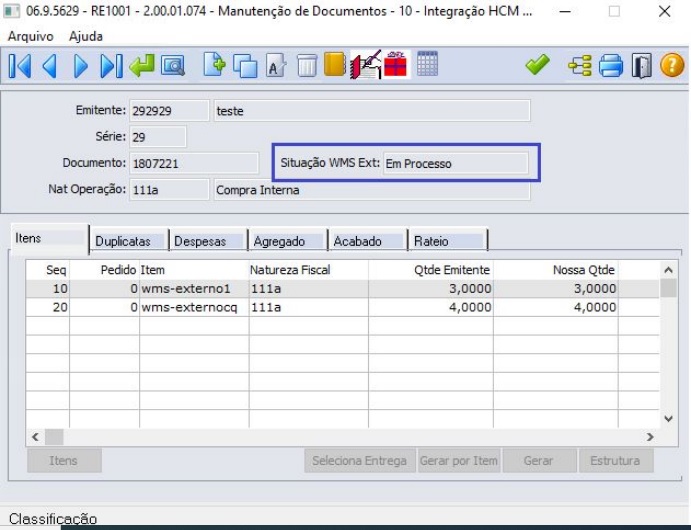
Task: Click the Documento field 1807221
Action: pos(194,163)
